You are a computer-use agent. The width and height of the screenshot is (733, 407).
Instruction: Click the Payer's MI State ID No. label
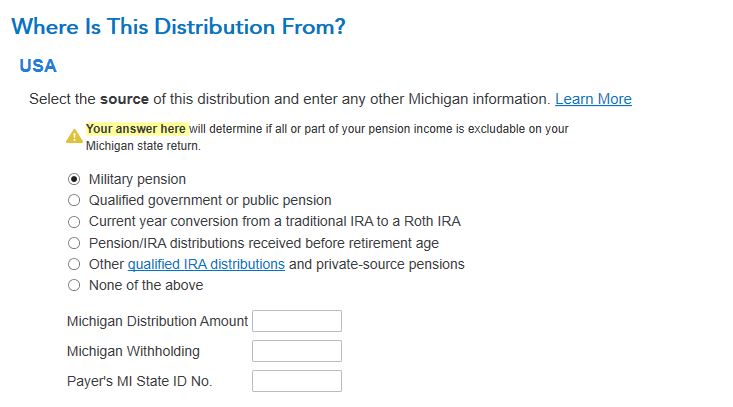click(x=139, y=381)
